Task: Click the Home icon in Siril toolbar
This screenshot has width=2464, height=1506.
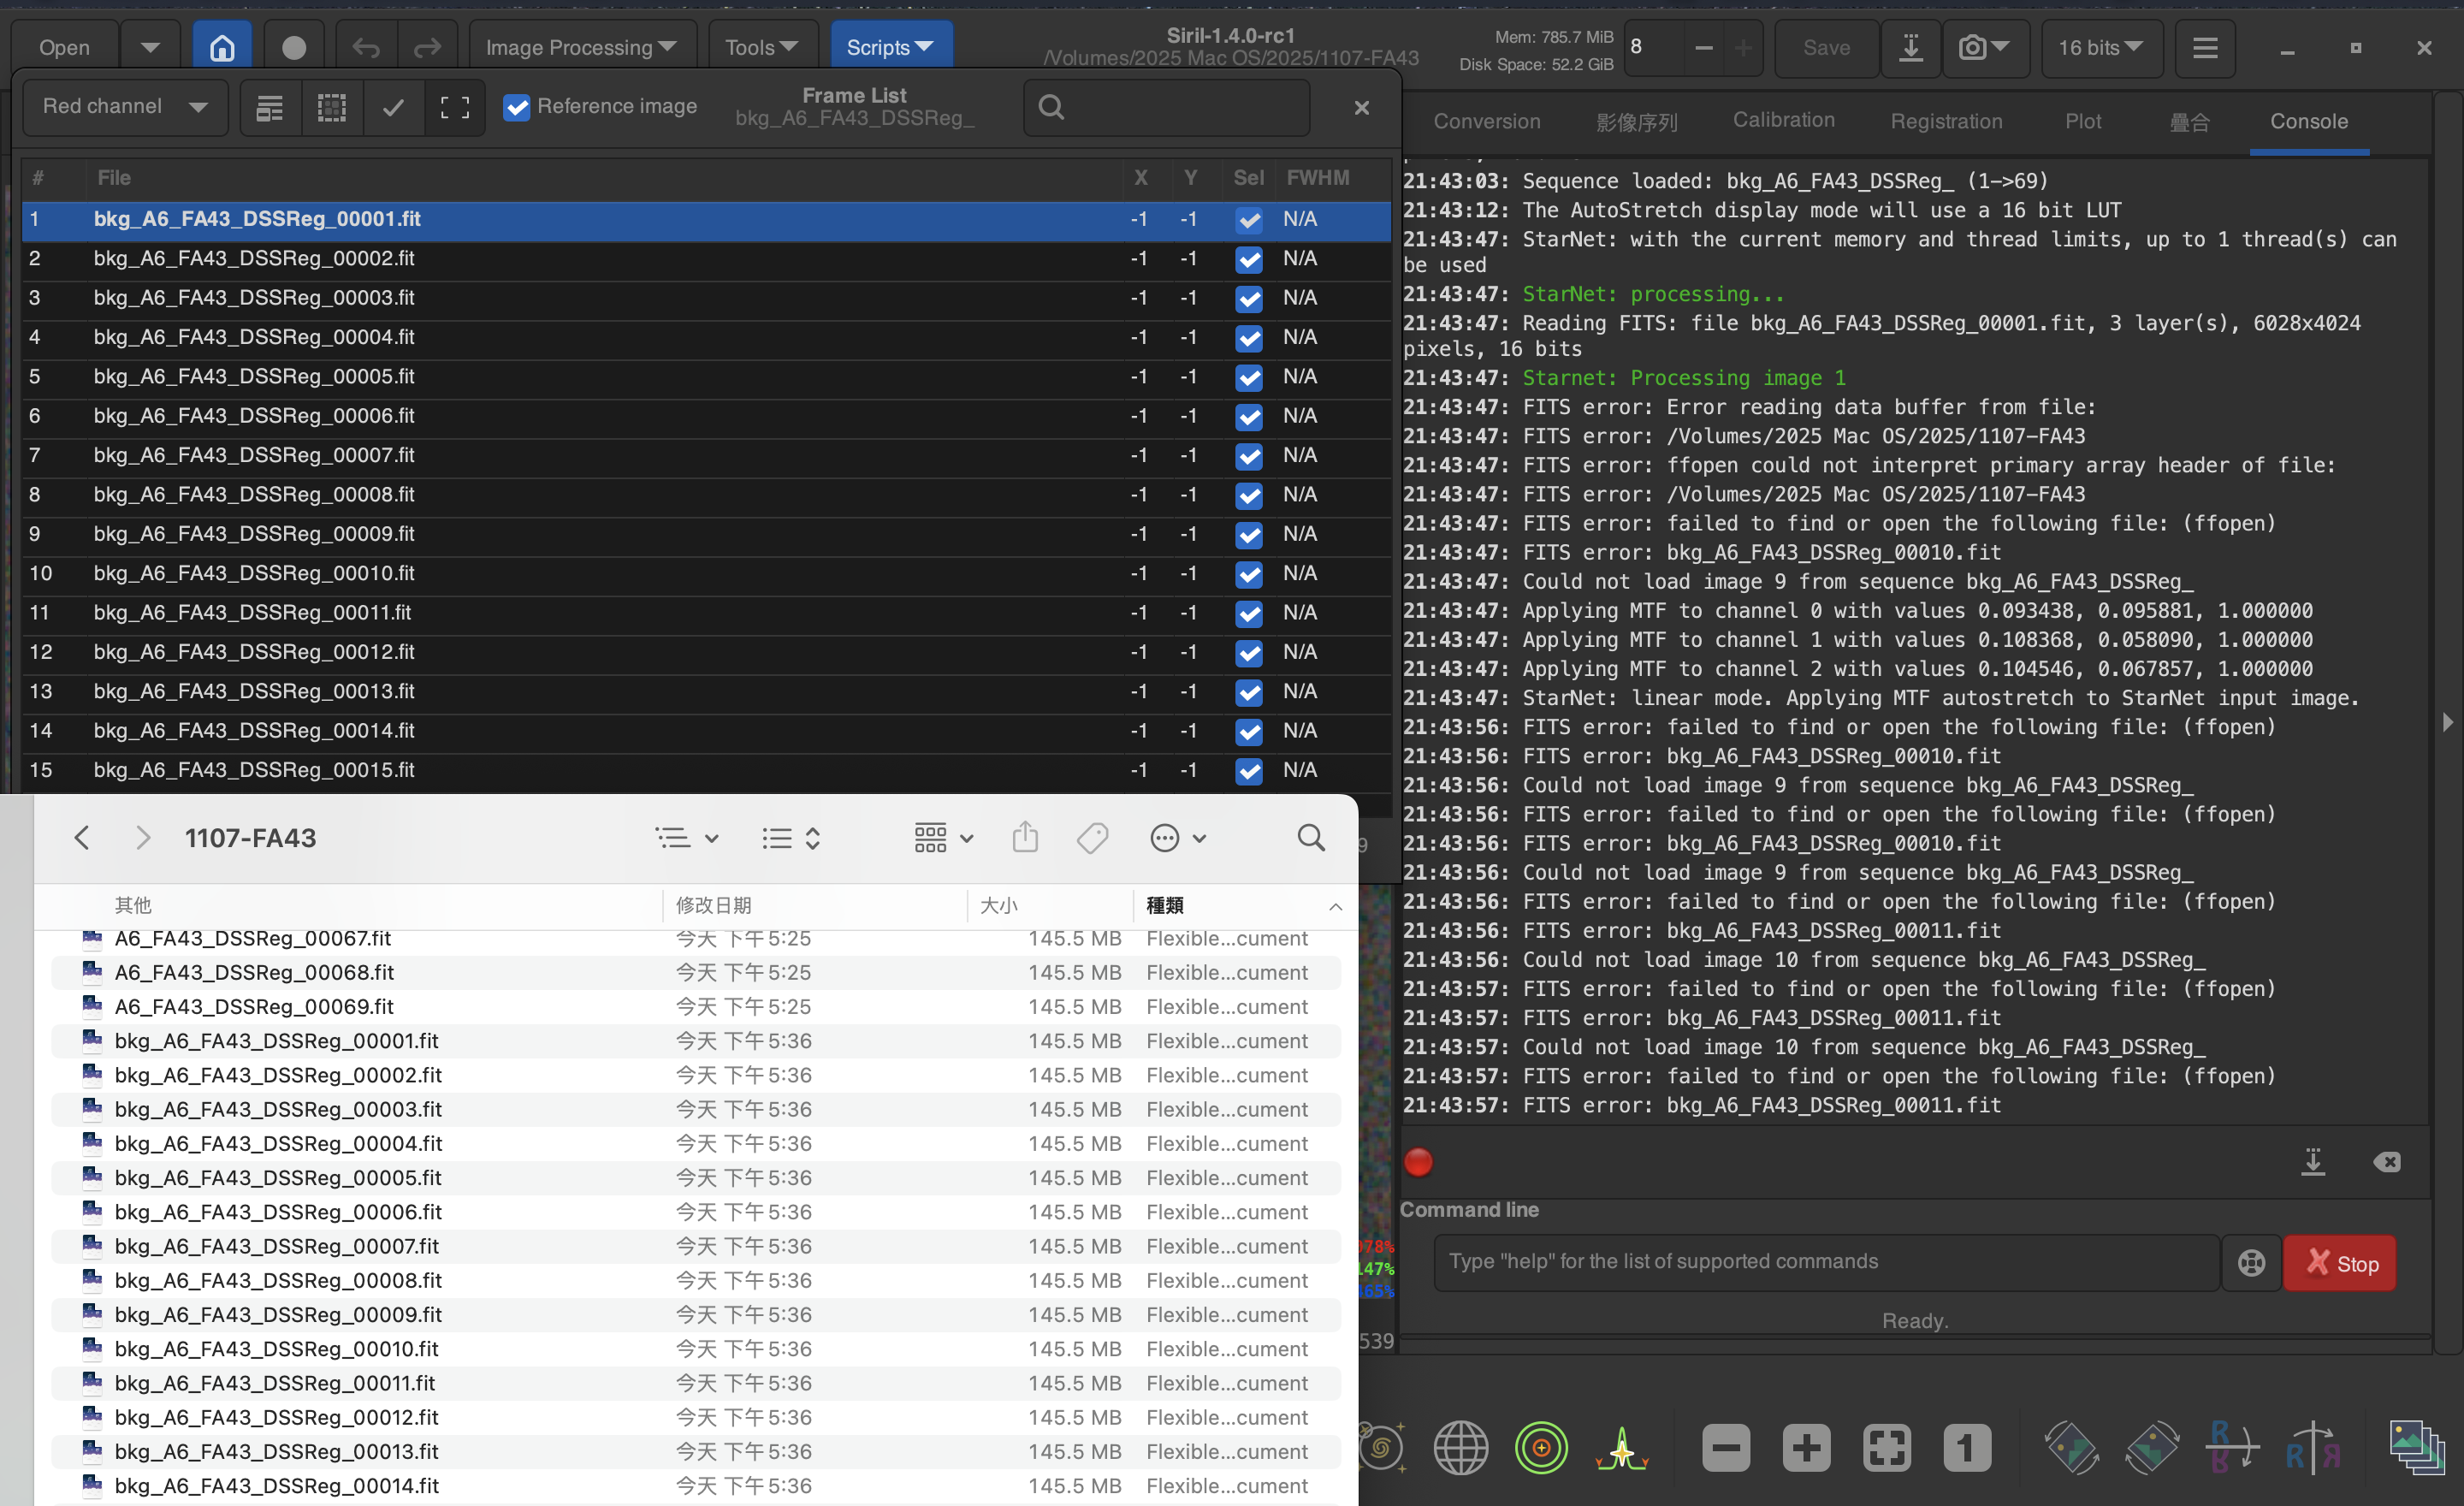Action: pyautogui.click(x=222, y=47)
